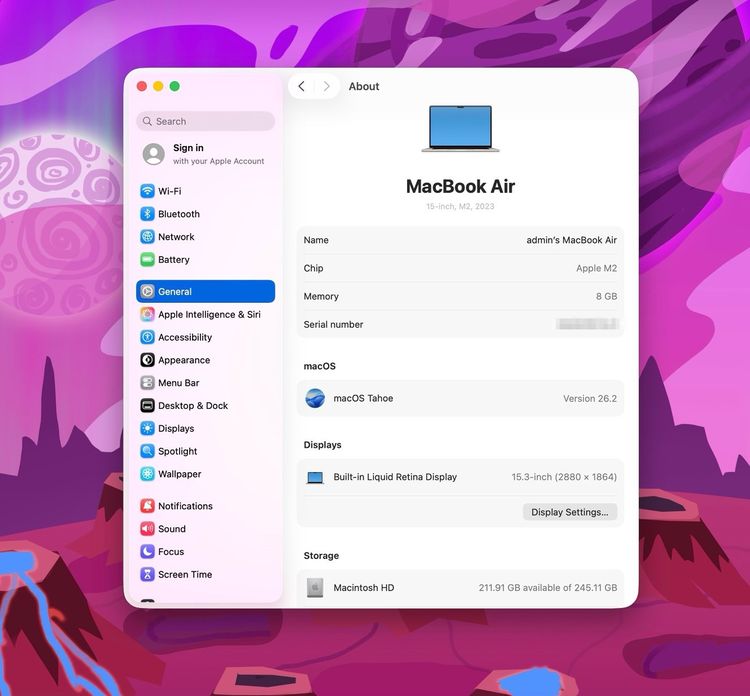Click Version 26.2 text
Screen dimensions: 750x696
[590, 398]
